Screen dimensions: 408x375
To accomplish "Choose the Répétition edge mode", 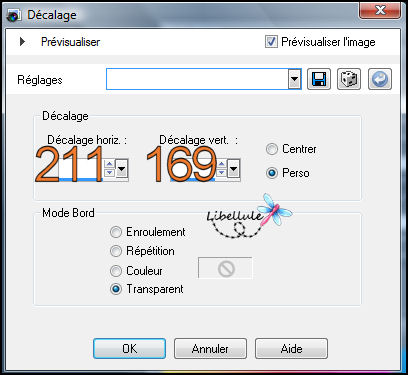I will pyautogui.click(x=116, y=251).
